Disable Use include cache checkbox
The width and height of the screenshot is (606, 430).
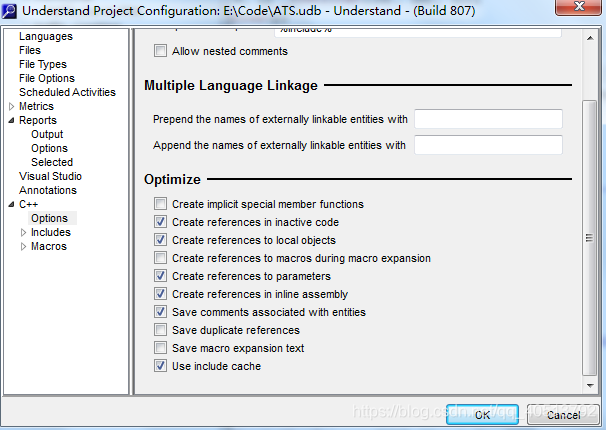pos(160,366)
